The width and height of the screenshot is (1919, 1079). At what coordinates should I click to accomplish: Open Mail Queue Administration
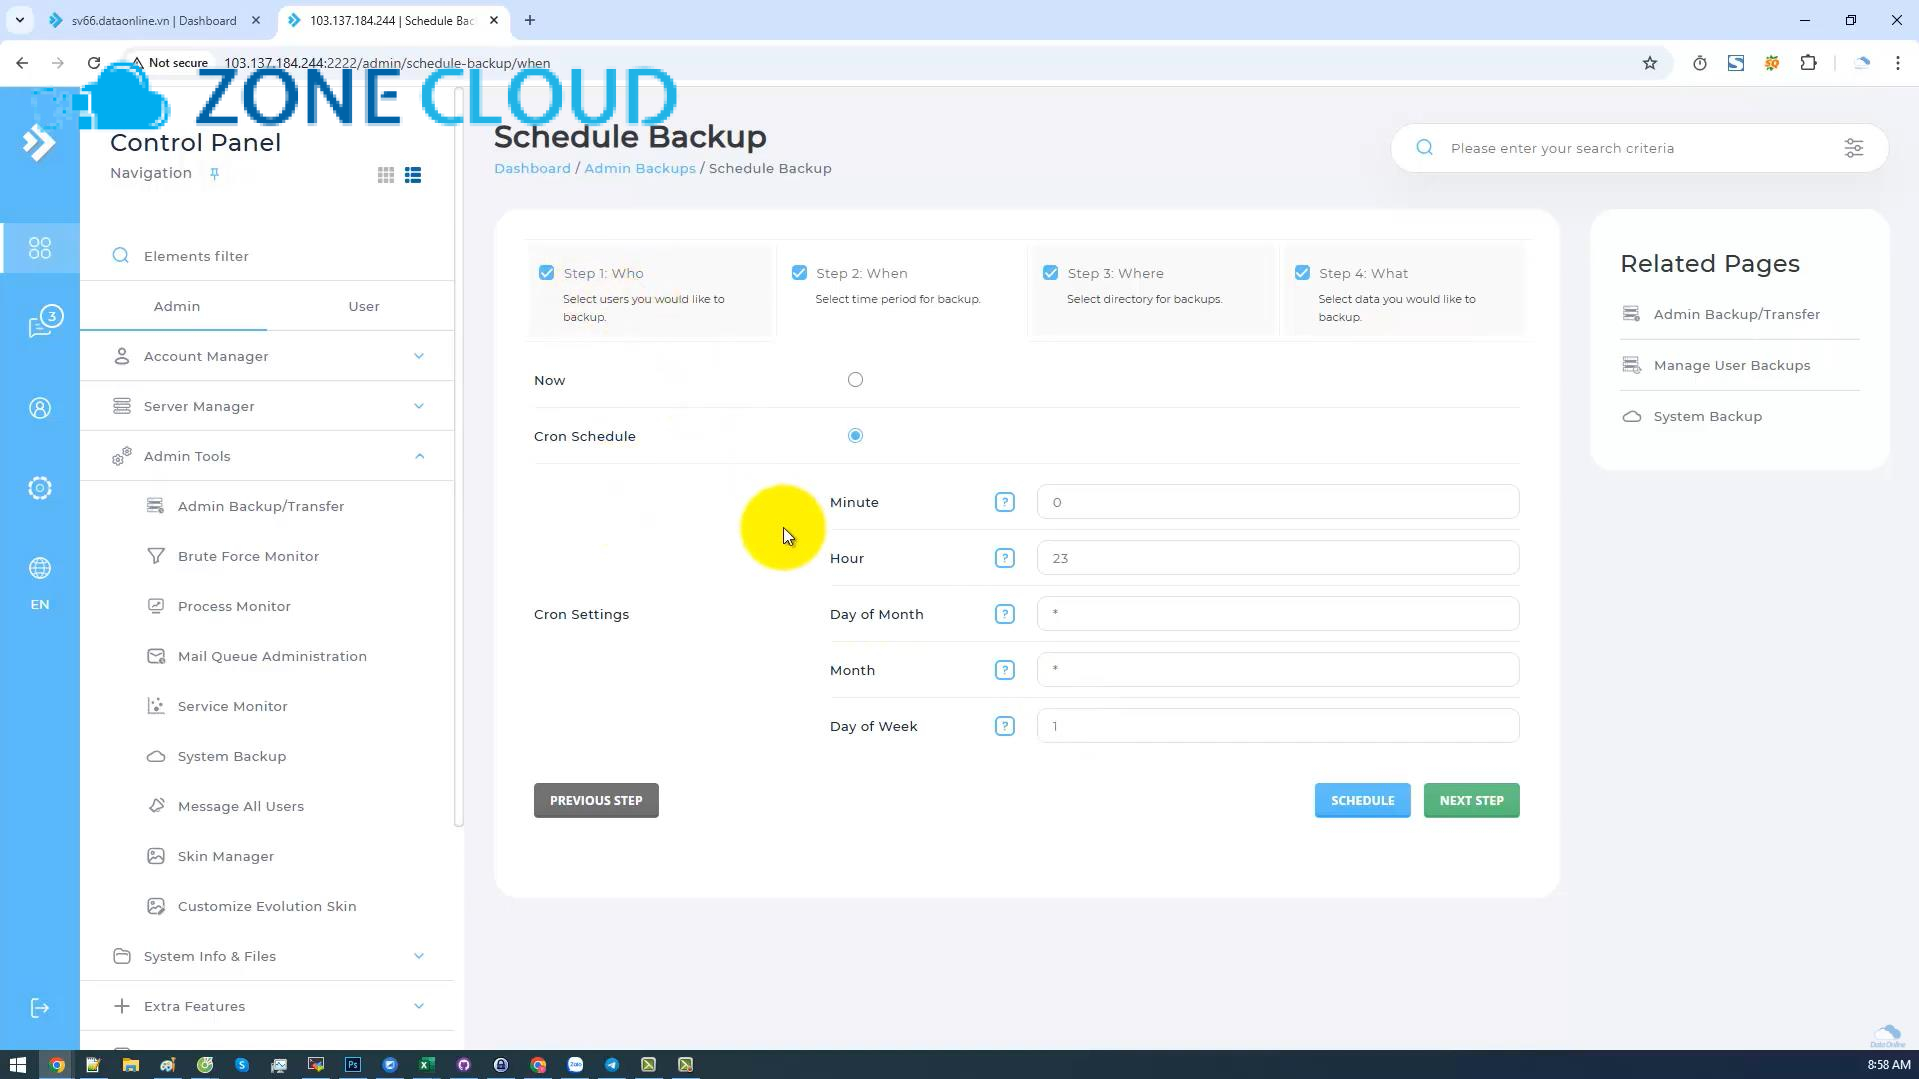(156, 656)
